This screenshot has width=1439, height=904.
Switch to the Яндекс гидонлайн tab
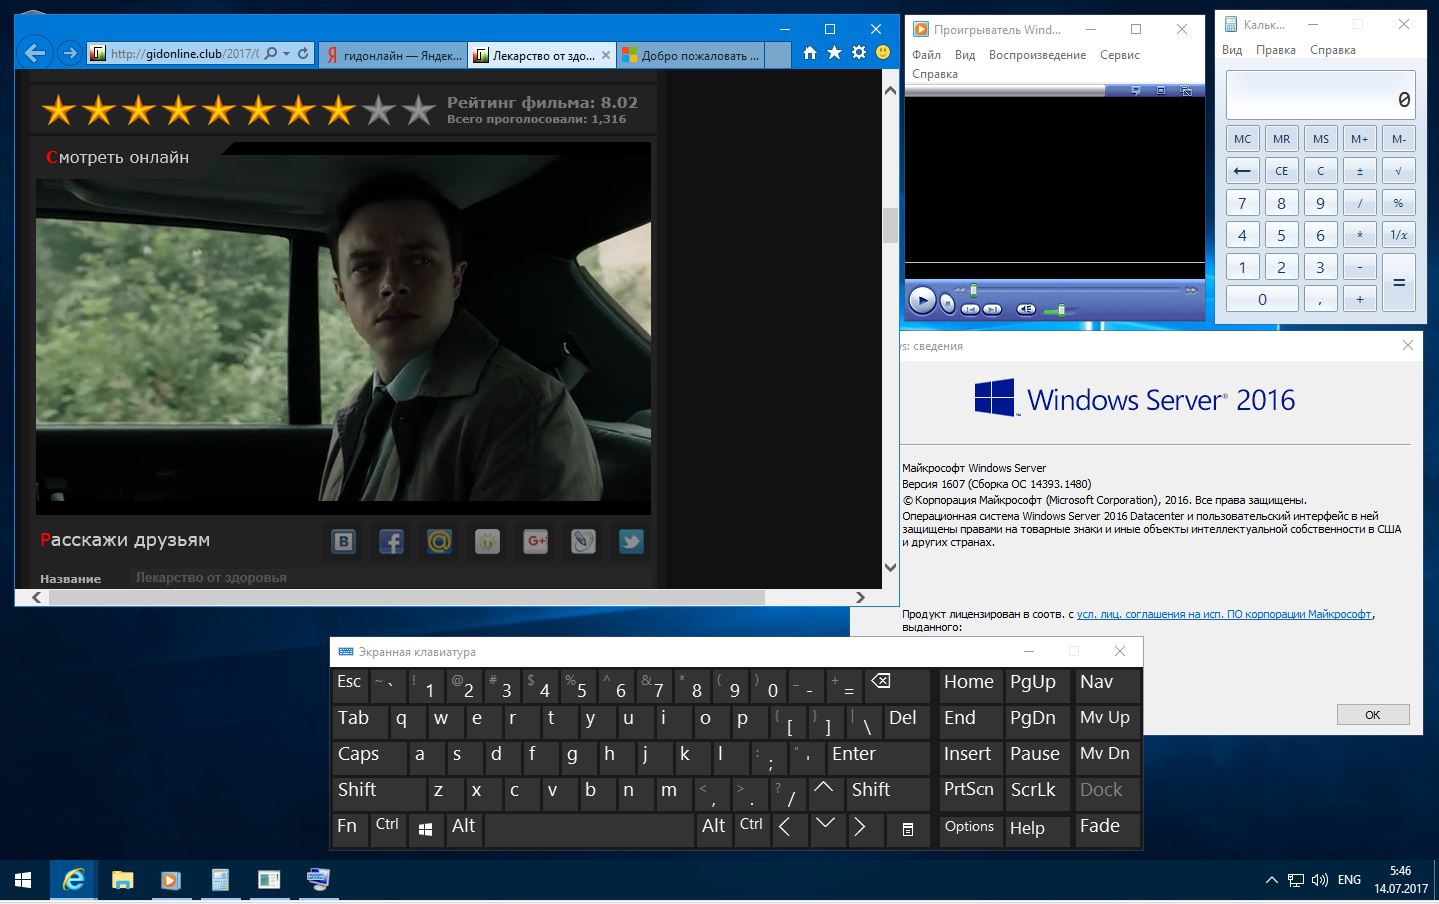click(x=393, y=55)
